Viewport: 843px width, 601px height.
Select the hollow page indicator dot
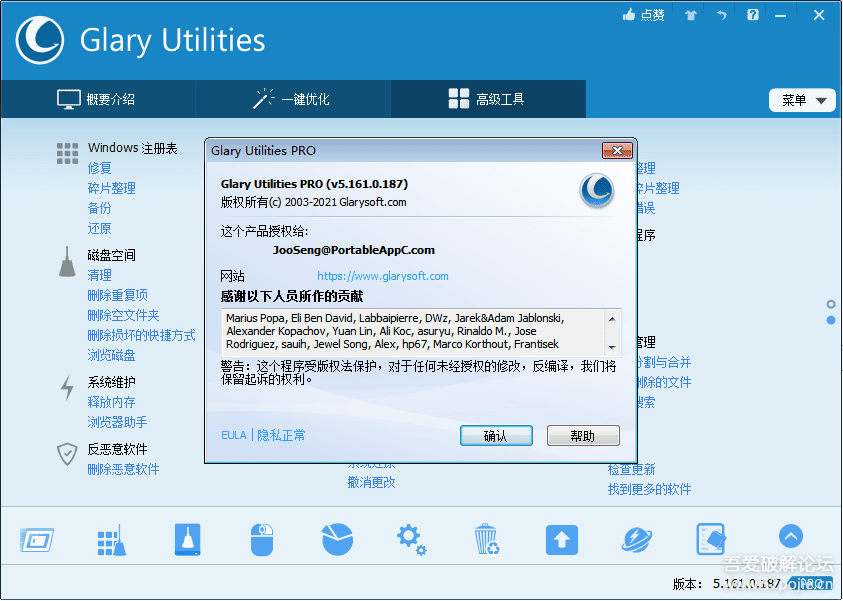[x=831, y=304]
